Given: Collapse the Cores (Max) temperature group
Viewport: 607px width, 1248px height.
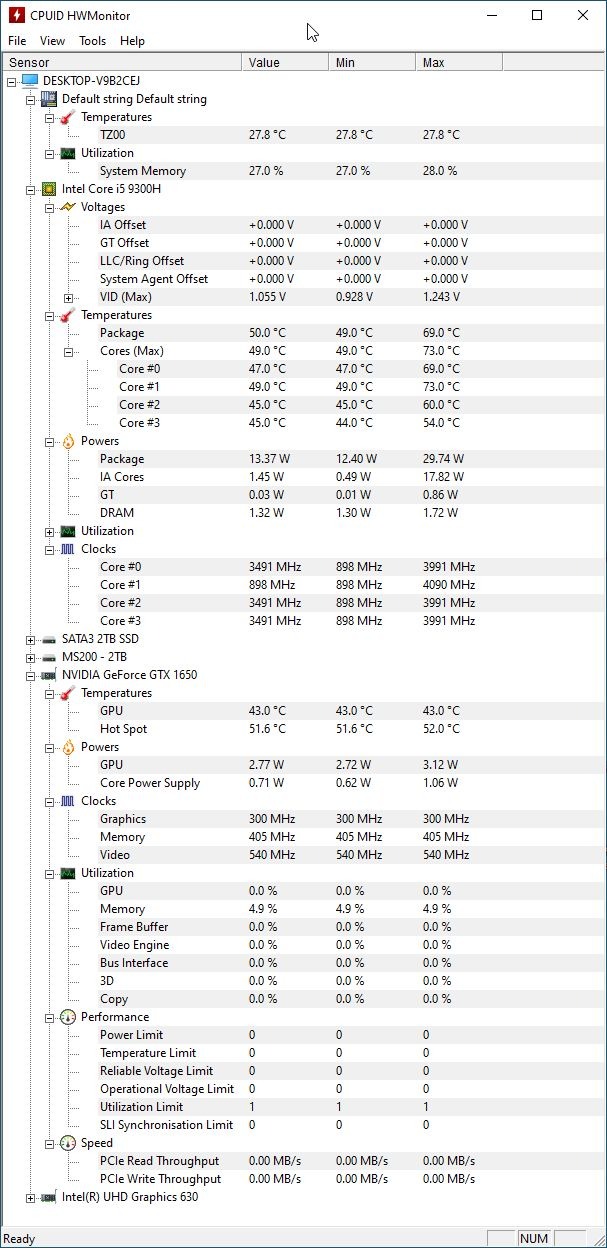Looking at the screenshot, I should pos(69,351).
